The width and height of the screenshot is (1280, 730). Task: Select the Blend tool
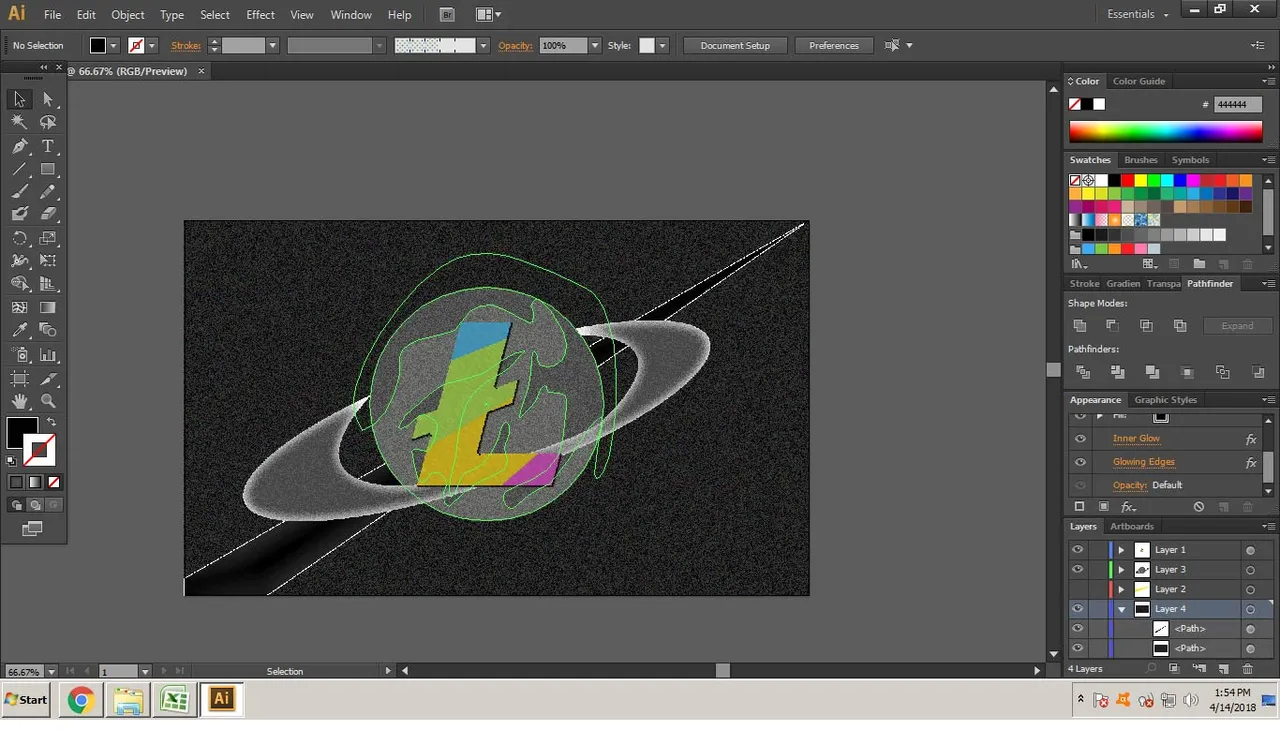pos(48,330)
